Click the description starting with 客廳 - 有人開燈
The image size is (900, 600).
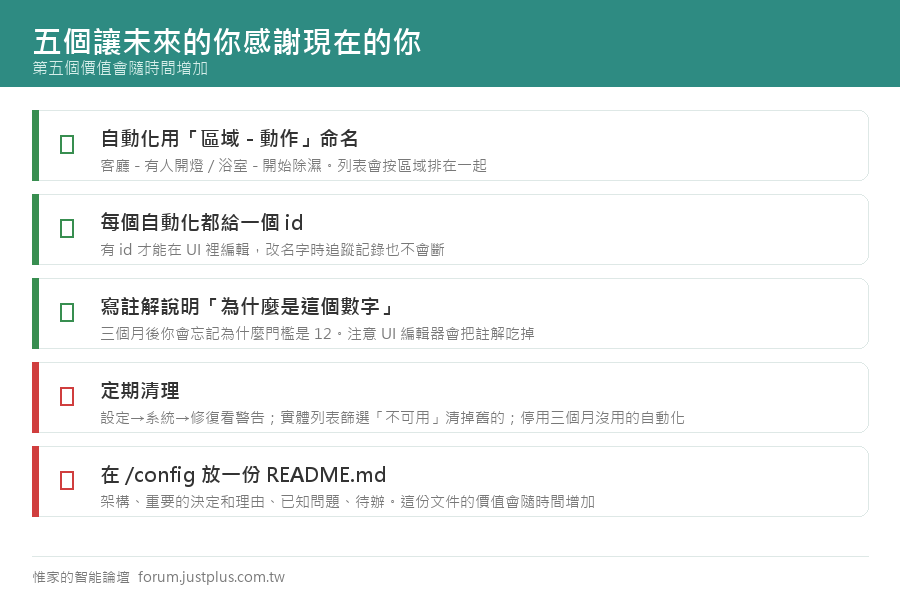point(293,166)
